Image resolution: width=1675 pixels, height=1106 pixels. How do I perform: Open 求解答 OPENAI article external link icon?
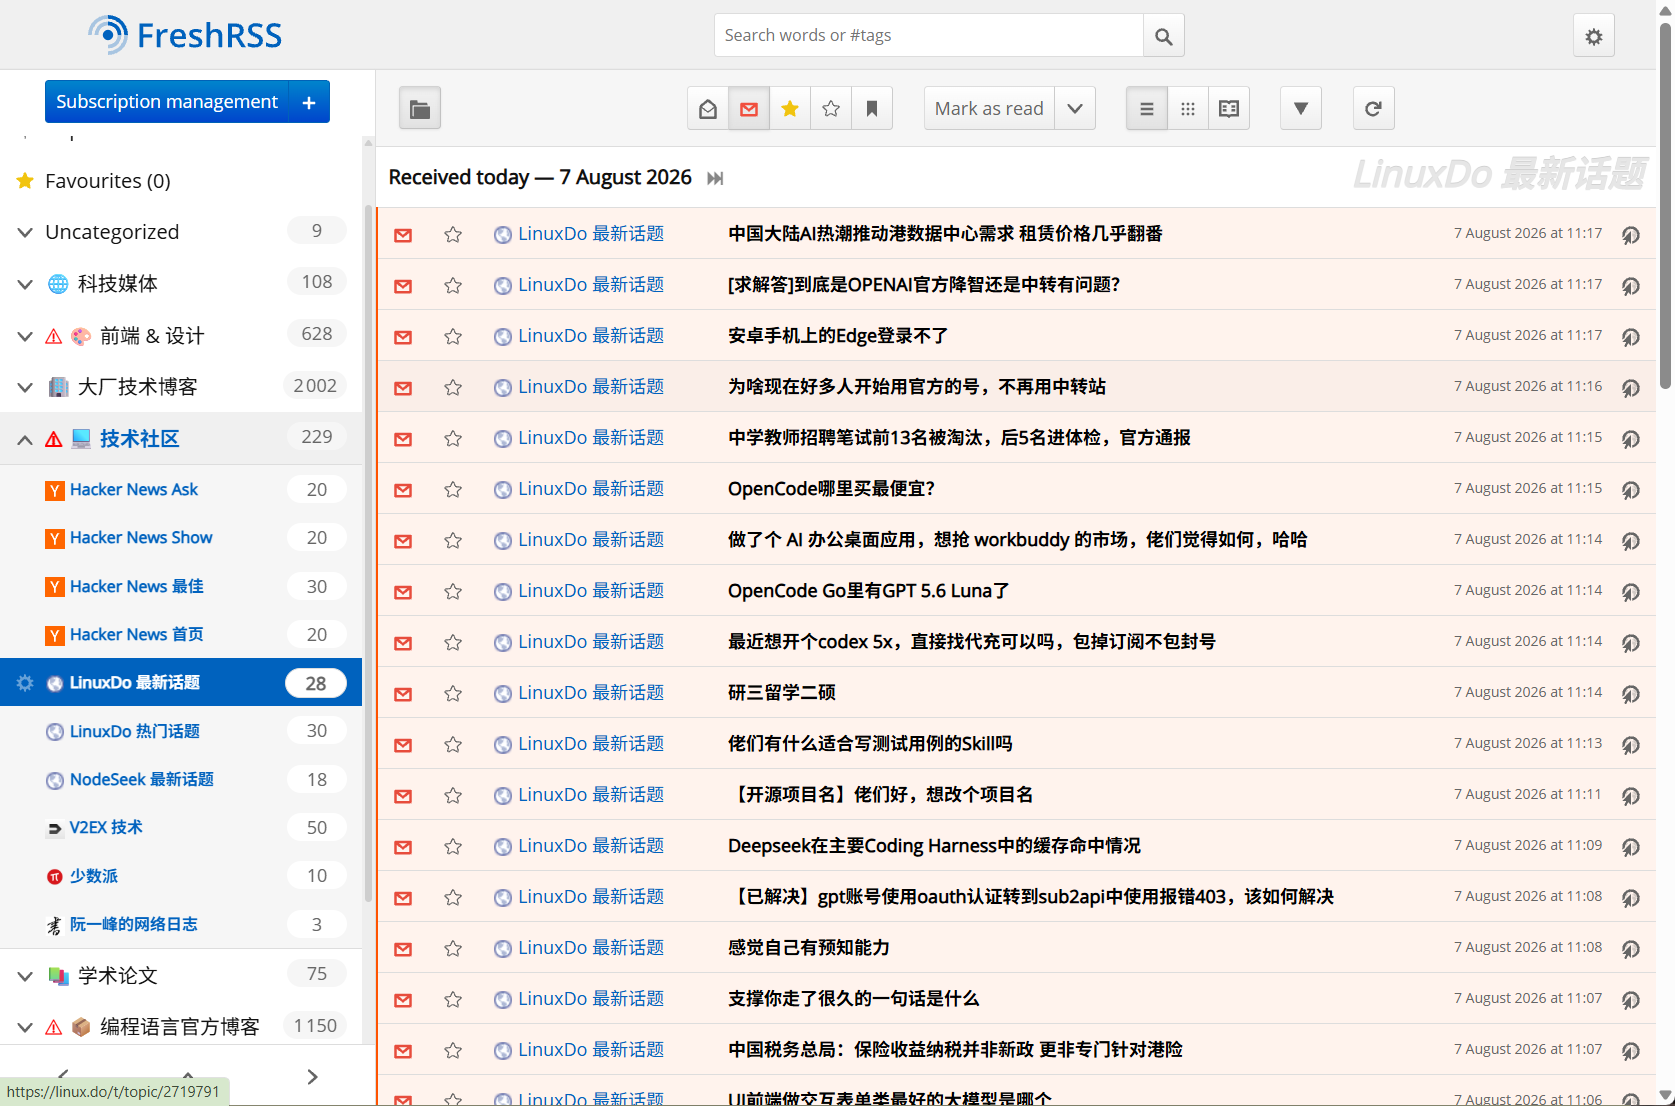coord(1630,286)
